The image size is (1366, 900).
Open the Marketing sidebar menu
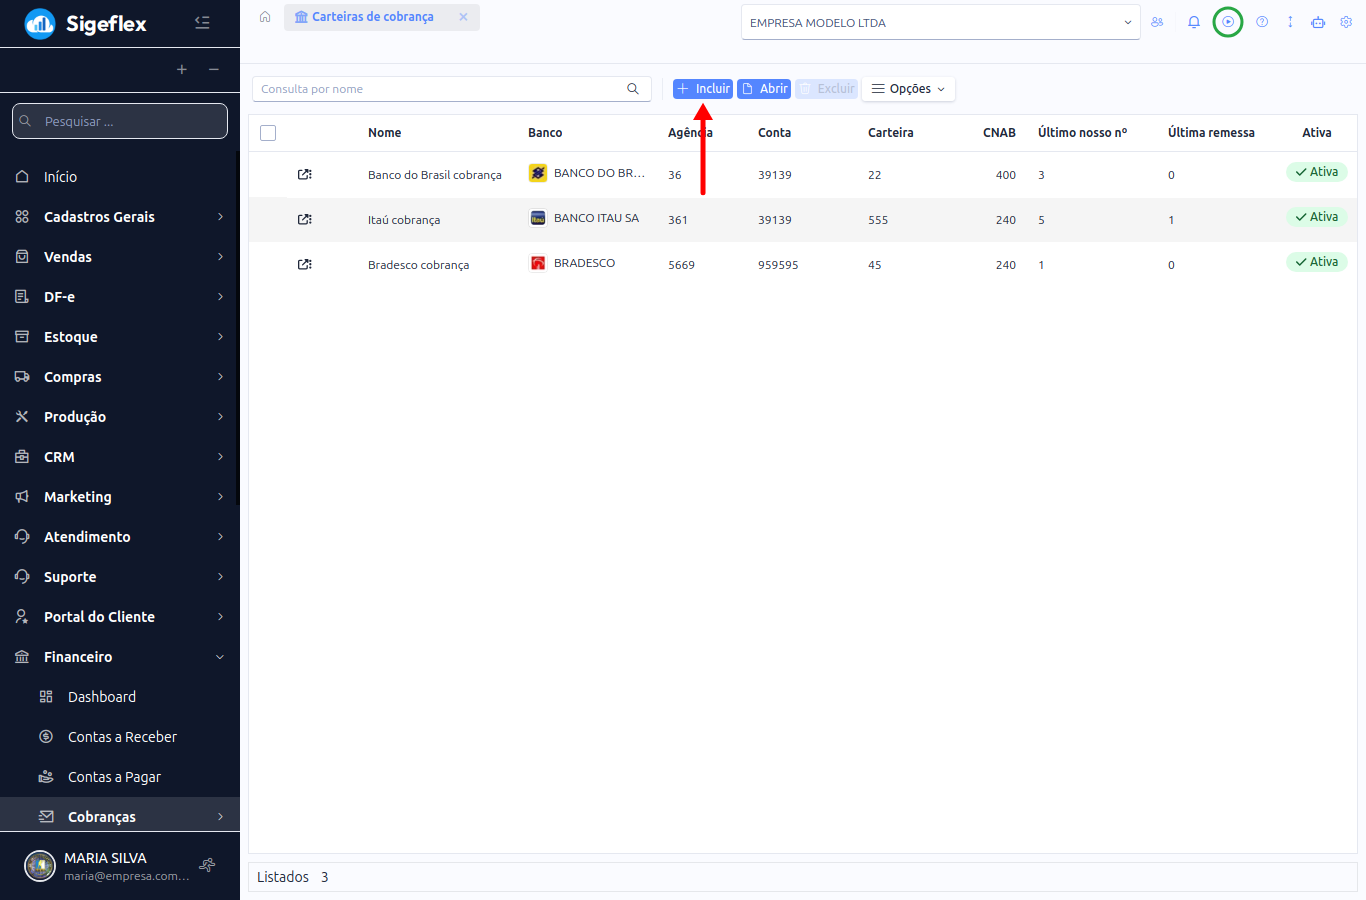tap(120, 497)
